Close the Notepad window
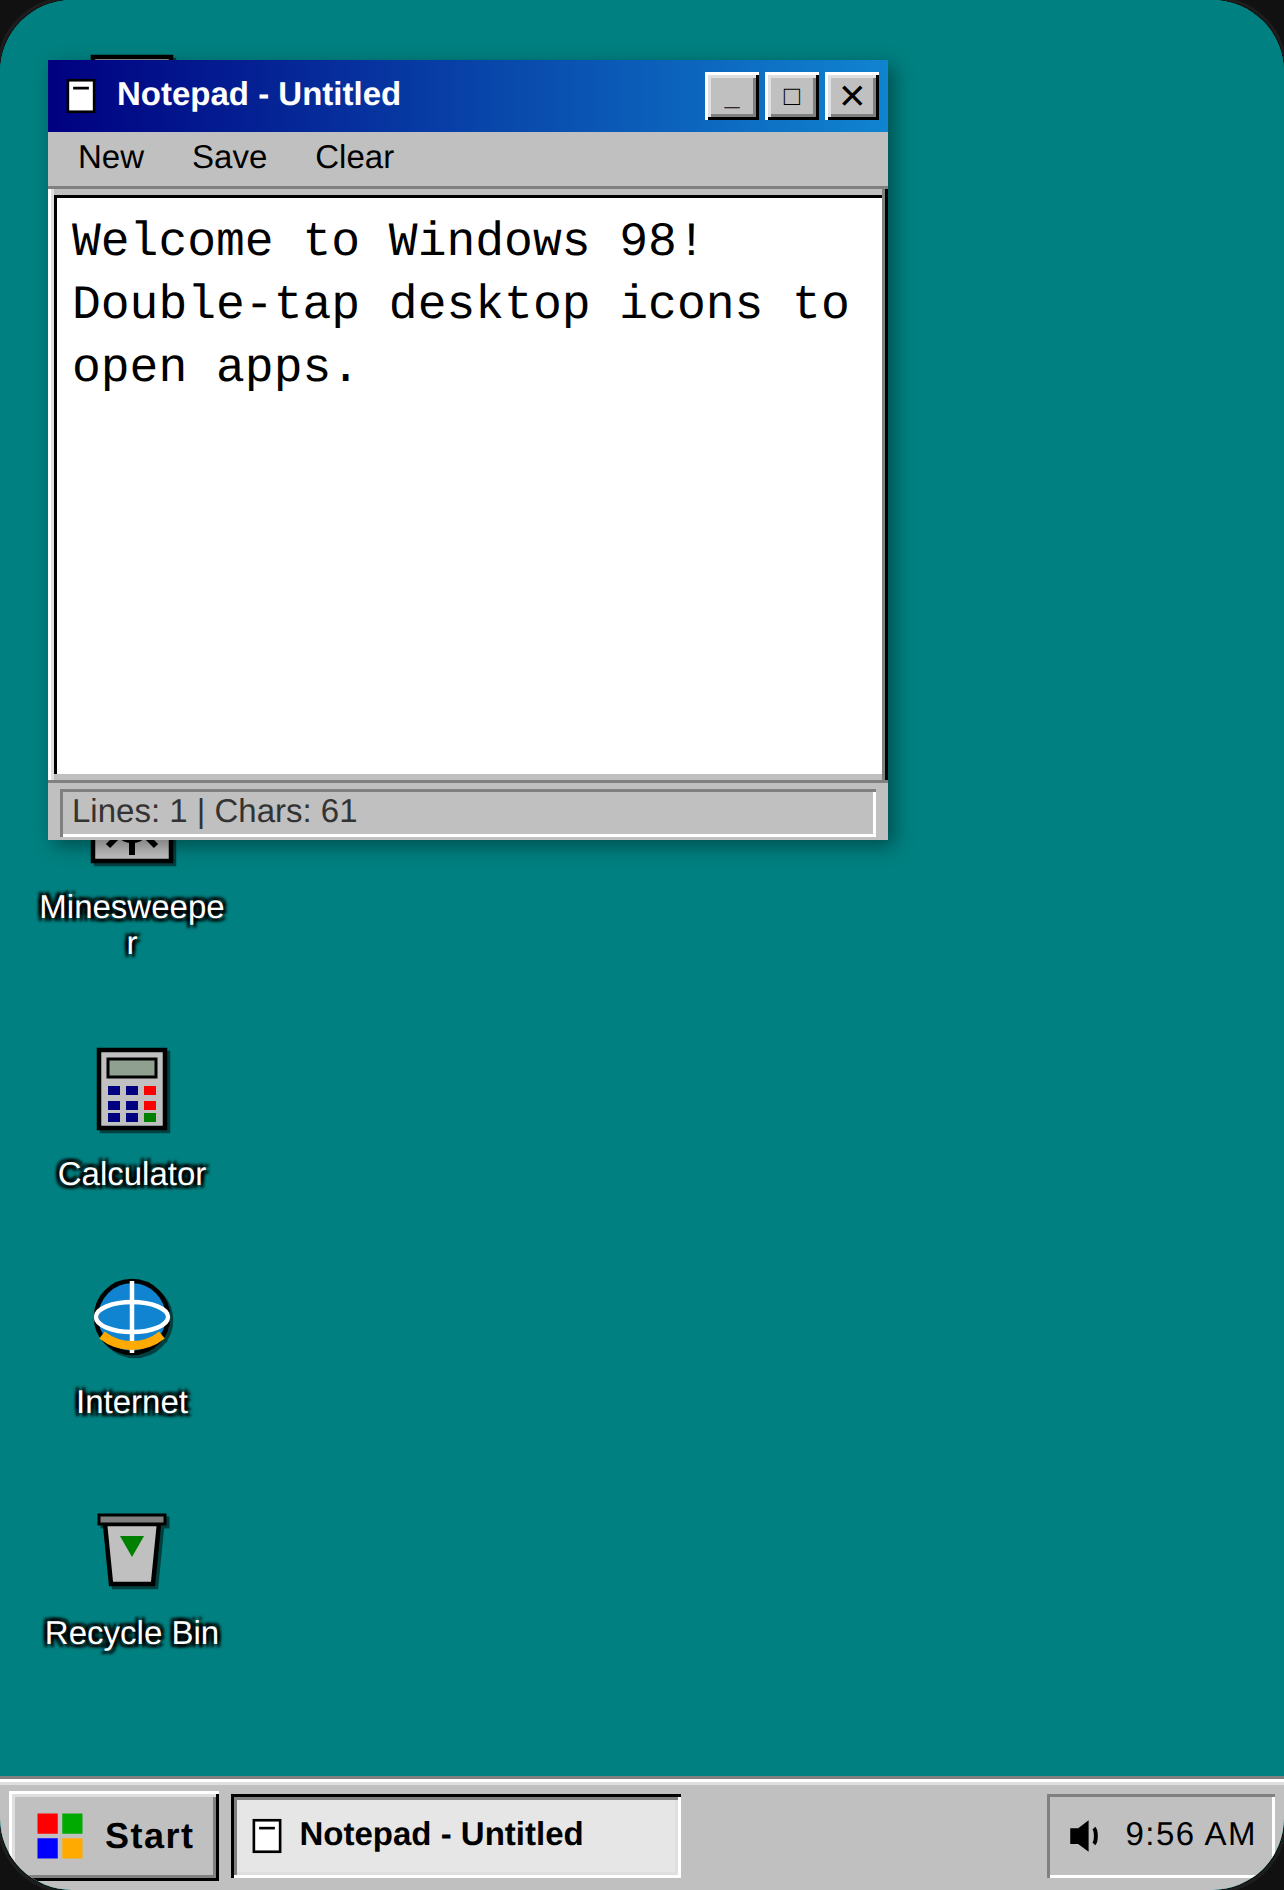 click(852, 96)
